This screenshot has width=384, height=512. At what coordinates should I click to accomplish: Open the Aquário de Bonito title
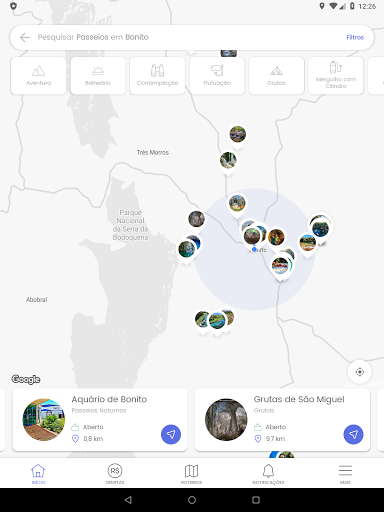(x=109, y=399)
